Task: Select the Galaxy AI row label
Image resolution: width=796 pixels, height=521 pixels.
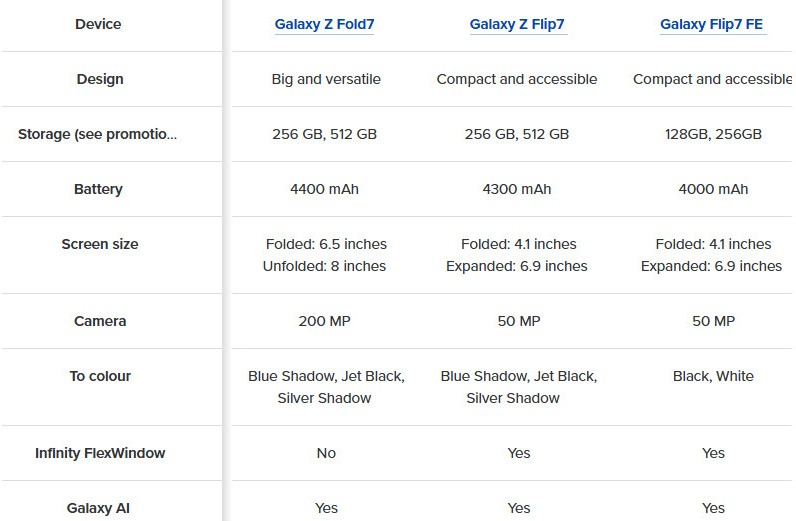Action: click(98, 508)
